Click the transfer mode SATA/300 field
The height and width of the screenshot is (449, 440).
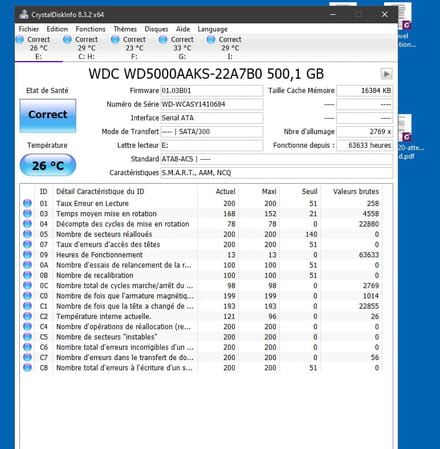[212, 132]
